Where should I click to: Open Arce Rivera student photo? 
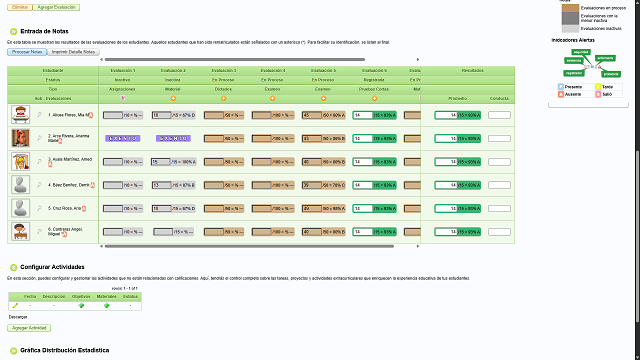click(20, 138)
